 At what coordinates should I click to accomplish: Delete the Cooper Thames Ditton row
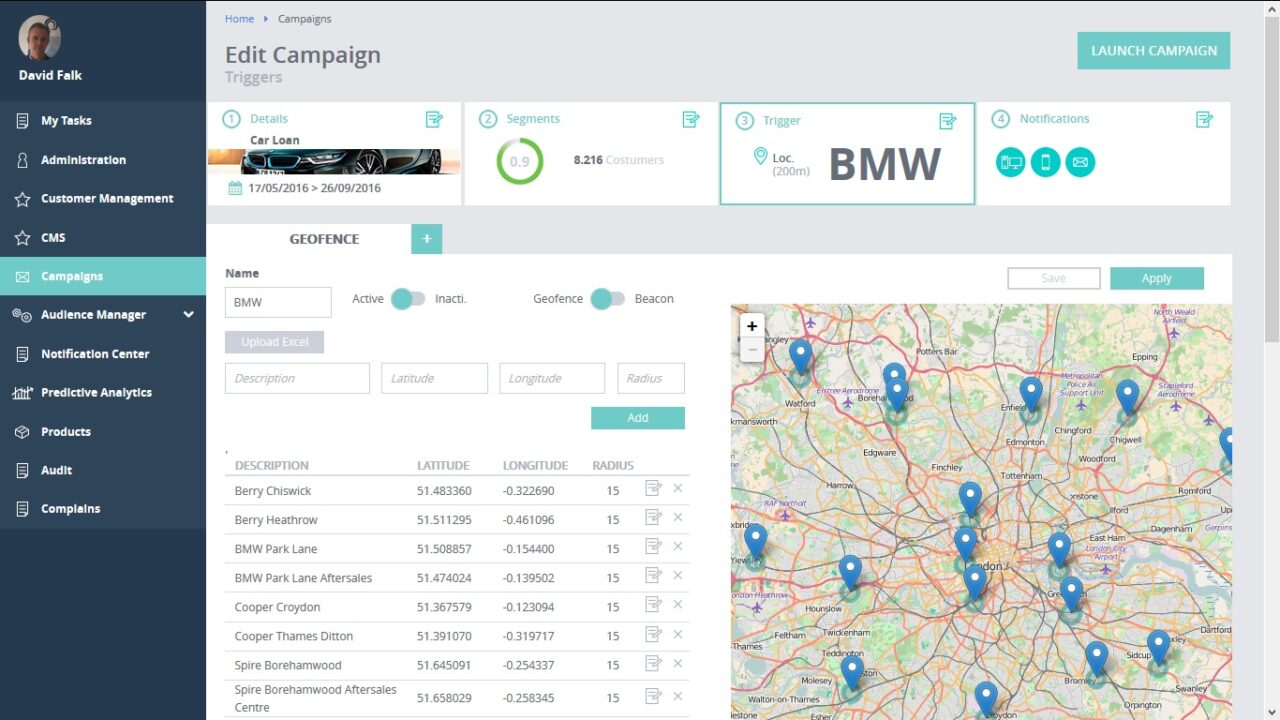678,634
